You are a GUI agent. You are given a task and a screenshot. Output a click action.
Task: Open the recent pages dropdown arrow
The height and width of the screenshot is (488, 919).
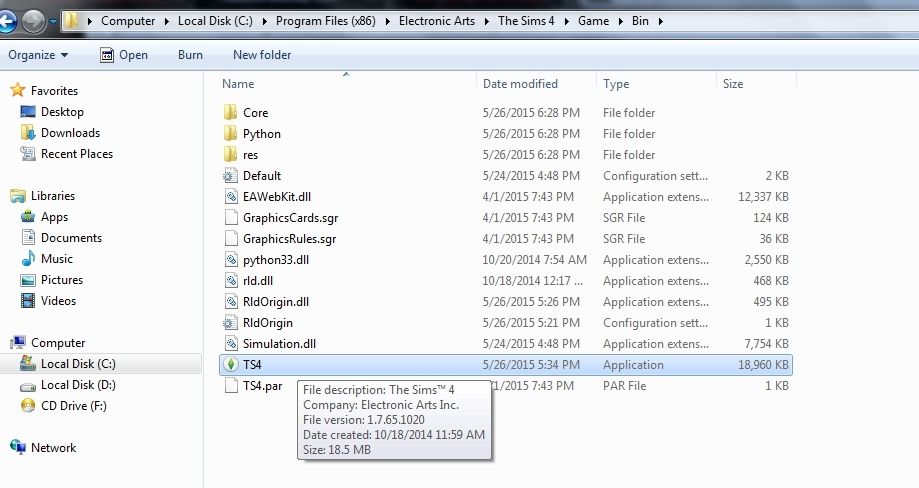click(53, 22)
